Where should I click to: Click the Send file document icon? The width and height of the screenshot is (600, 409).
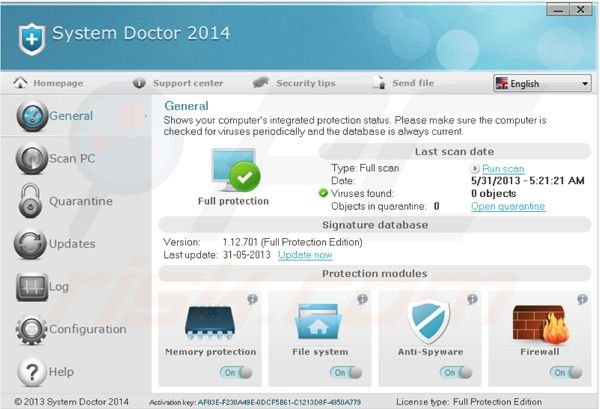coord(379,82)
